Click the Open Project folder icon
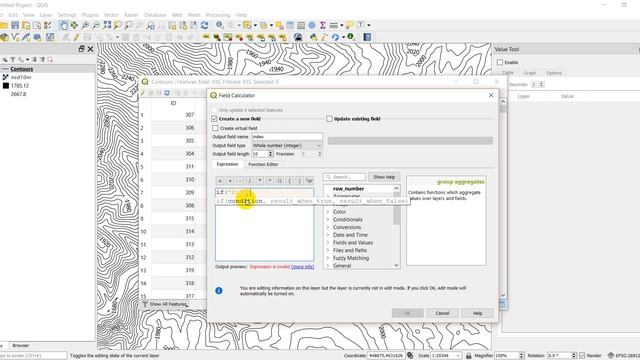The image size is (640, 360). (4, 25)
